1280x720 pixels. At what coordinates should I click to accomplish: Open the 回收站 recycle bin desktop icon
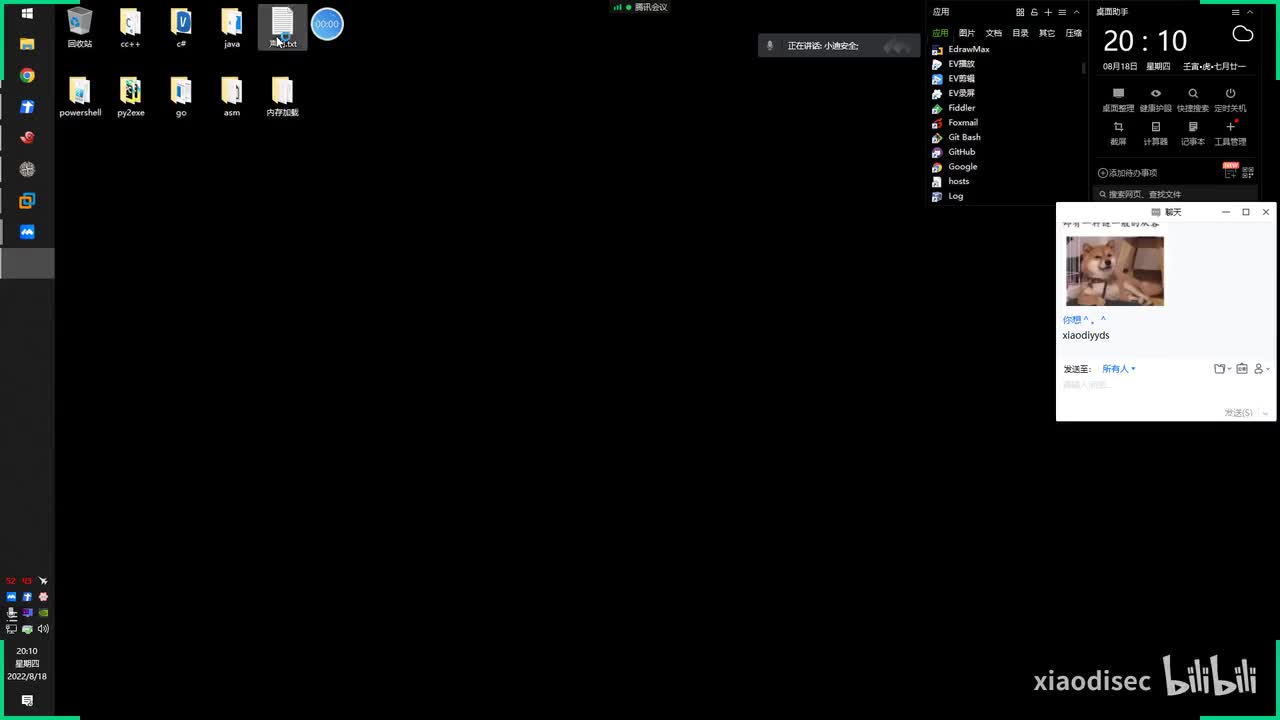coord(80,28)
